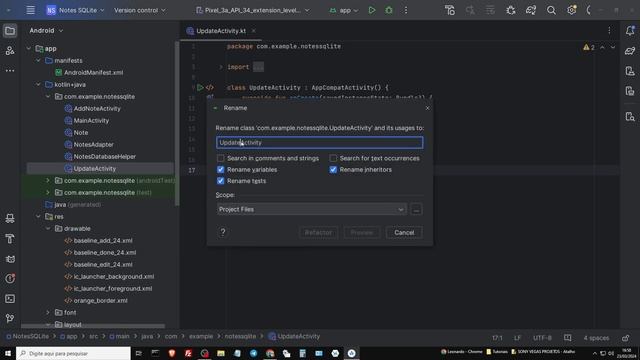Click the UTF-8 encoding status widget
The image size is (640, 360).
[x=542, y=338]
